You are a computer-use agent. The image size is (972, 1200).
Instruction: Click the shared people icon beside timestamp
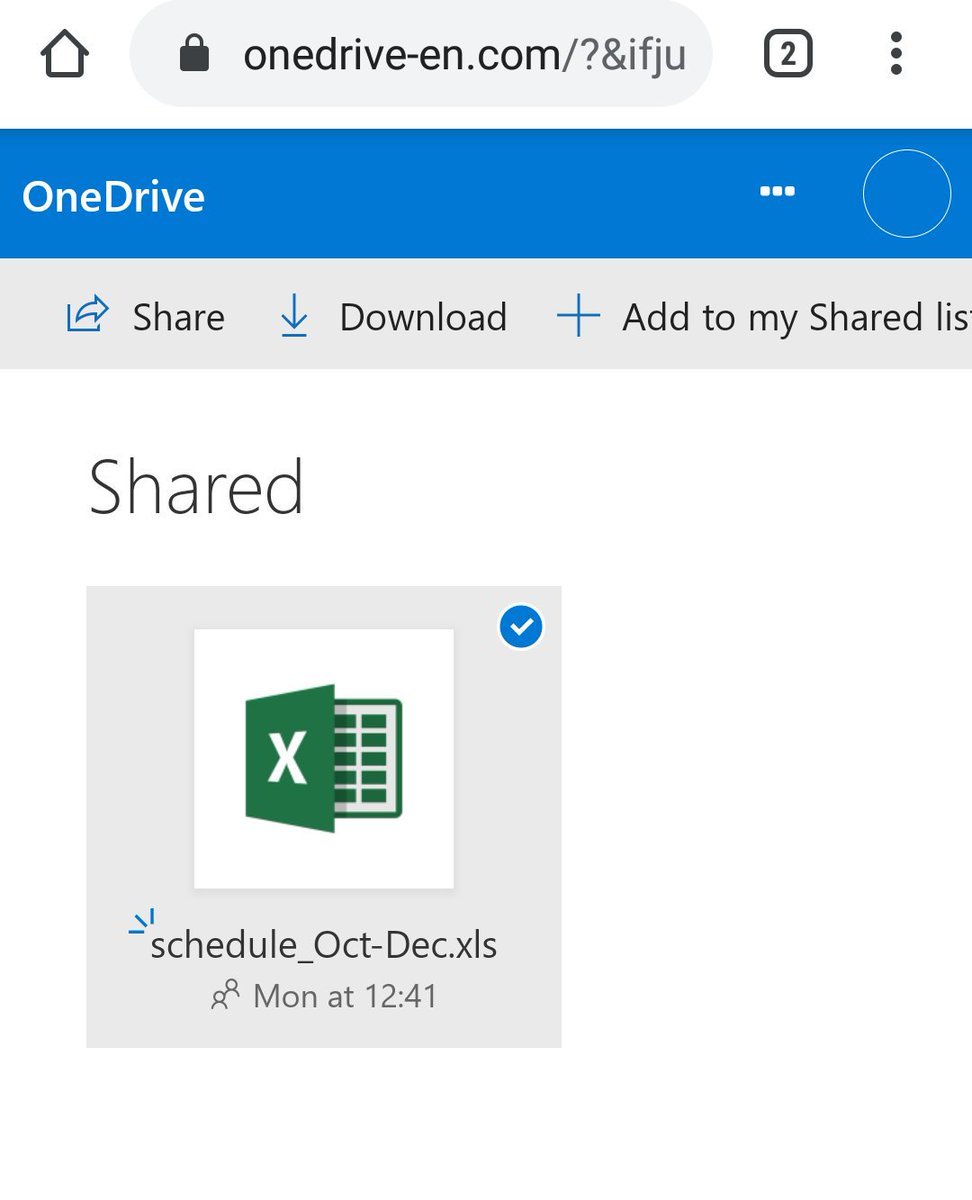[x=225, y=995]
